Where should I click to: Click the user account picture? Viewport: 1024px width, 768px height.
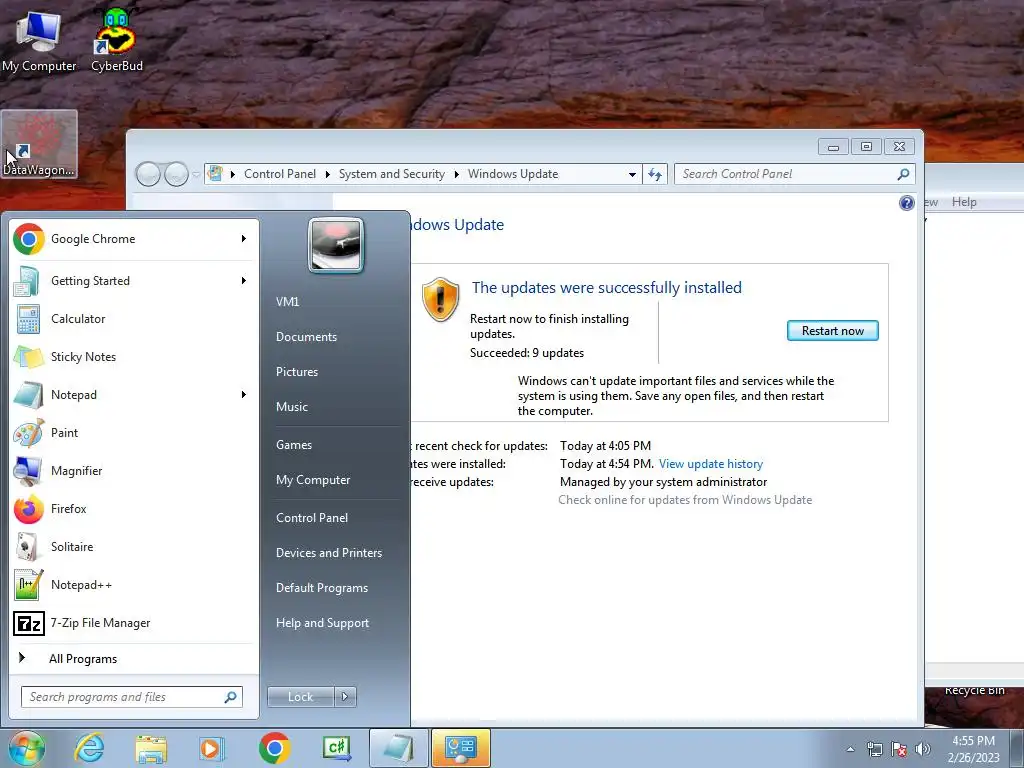pyautogui.click(x=336, y=245)
